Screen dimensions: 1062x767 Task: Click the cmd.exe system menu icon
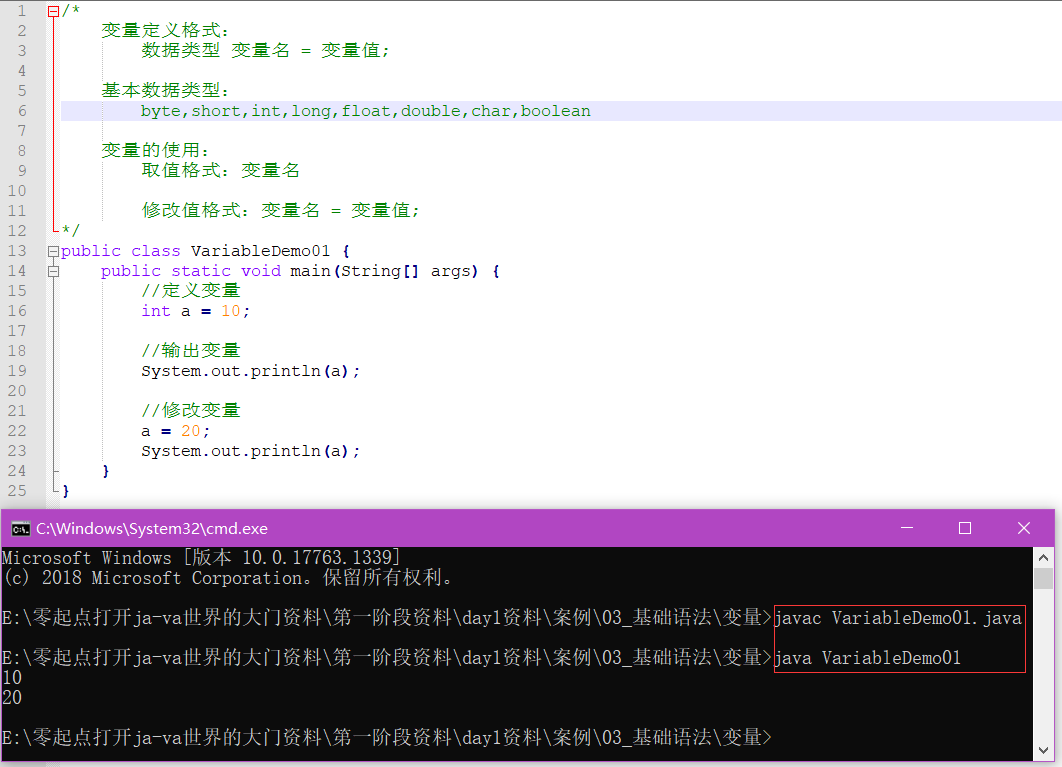tap(19, 528)
